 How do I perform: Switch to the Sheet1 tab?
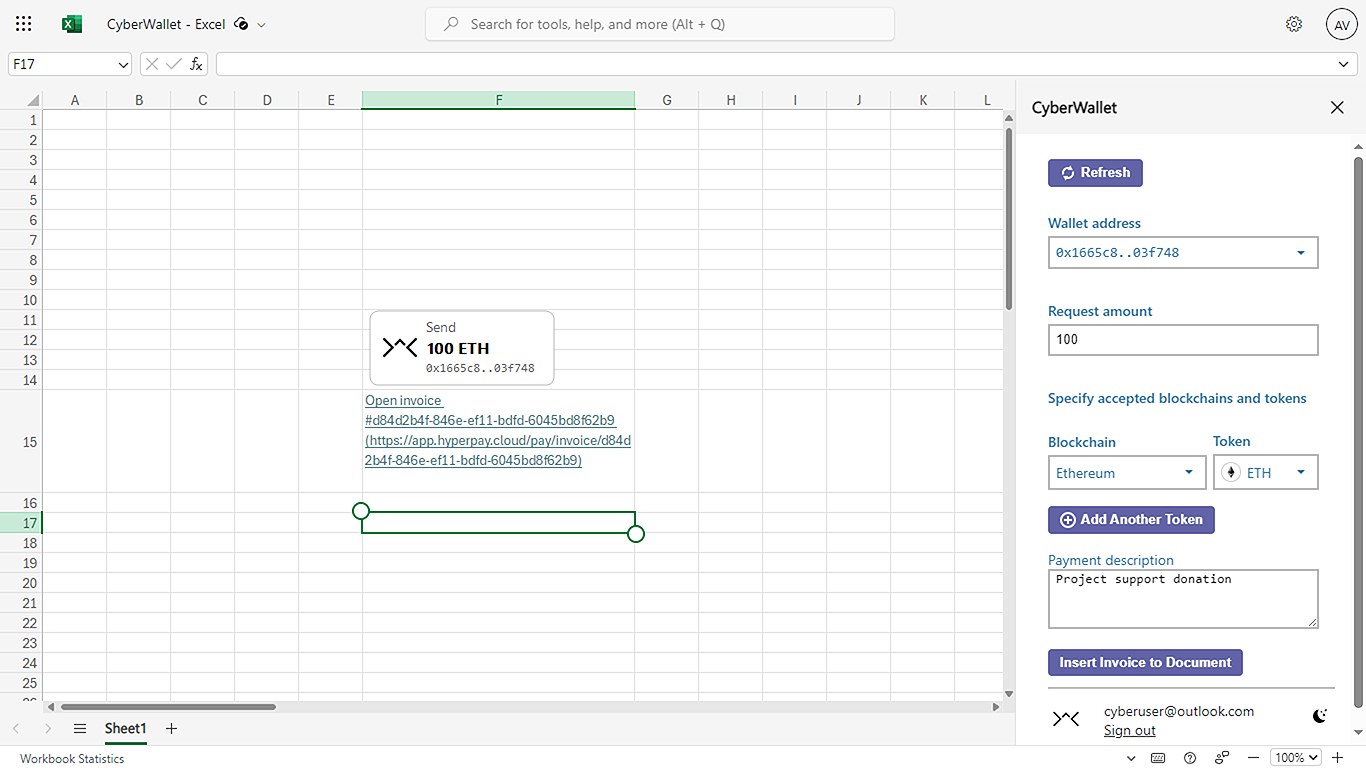click(x=126, y=728)
